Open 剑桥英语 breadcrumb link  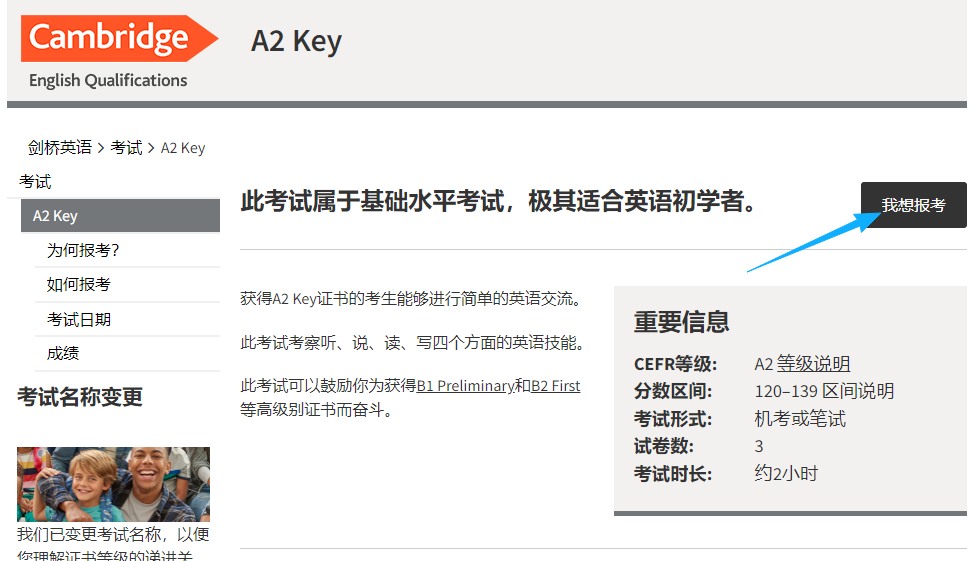tap(60, 148)
